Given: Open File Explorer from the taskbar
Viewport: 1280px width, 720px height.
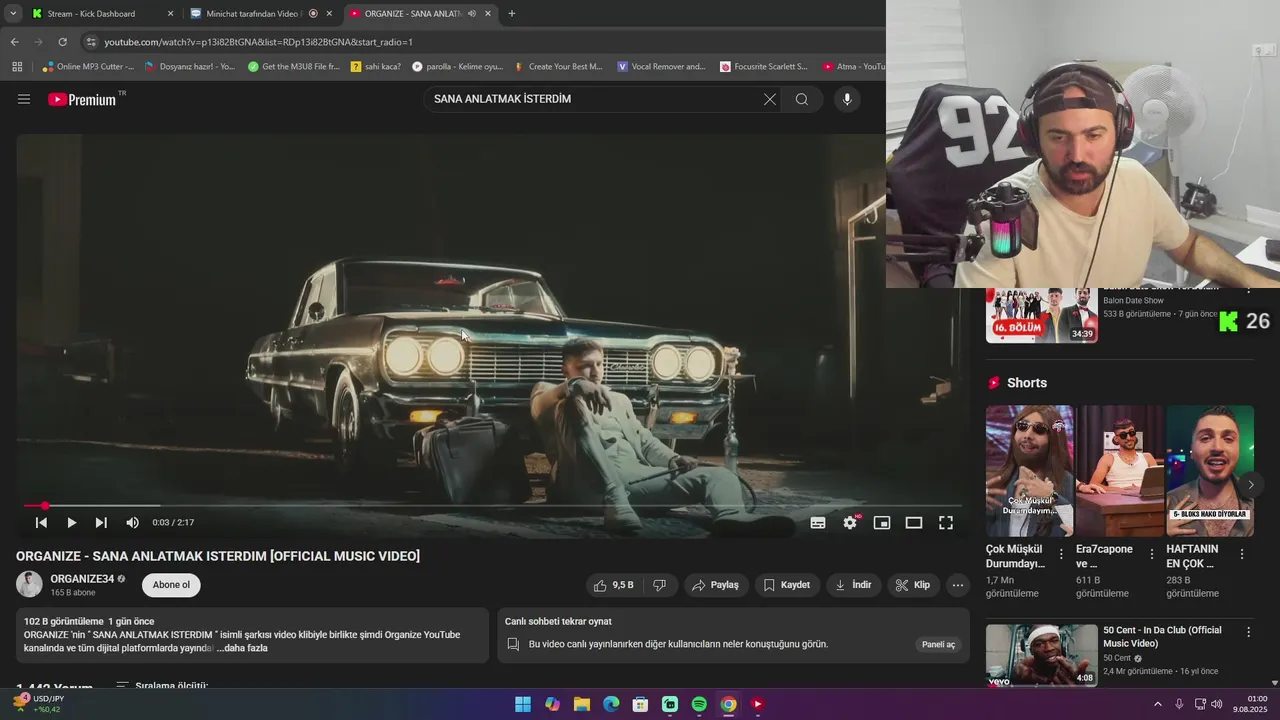Looking at the screenshot, I should coord(582,704).
